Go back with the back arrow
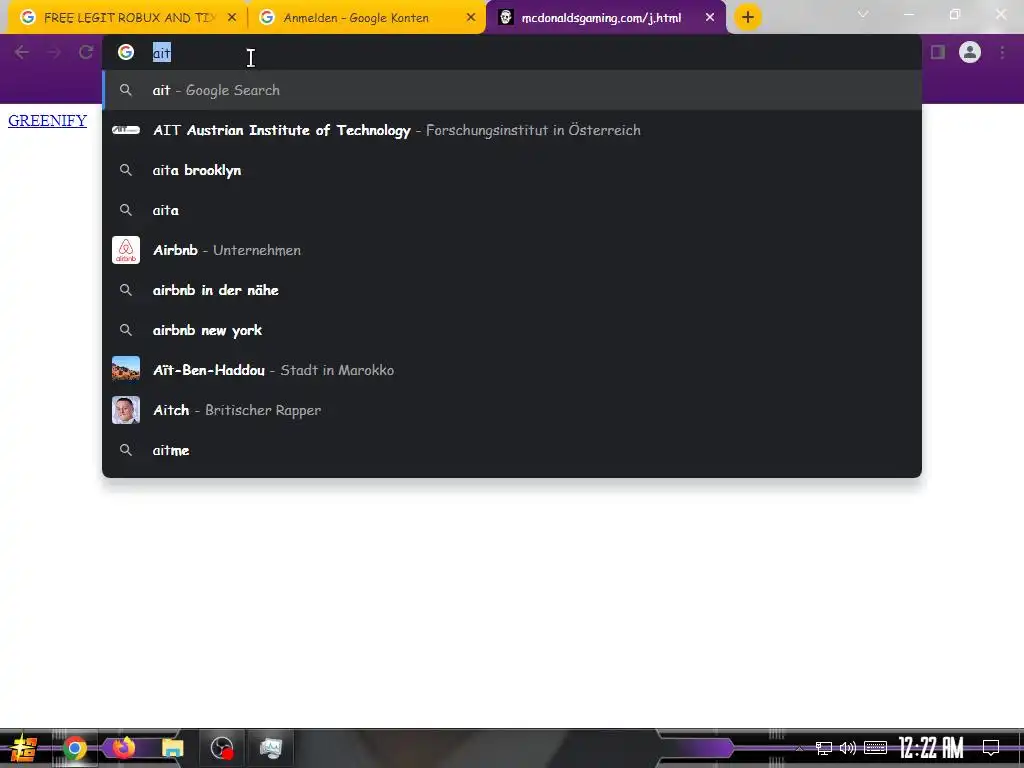The image size is (1024, 768). point(22,52)
